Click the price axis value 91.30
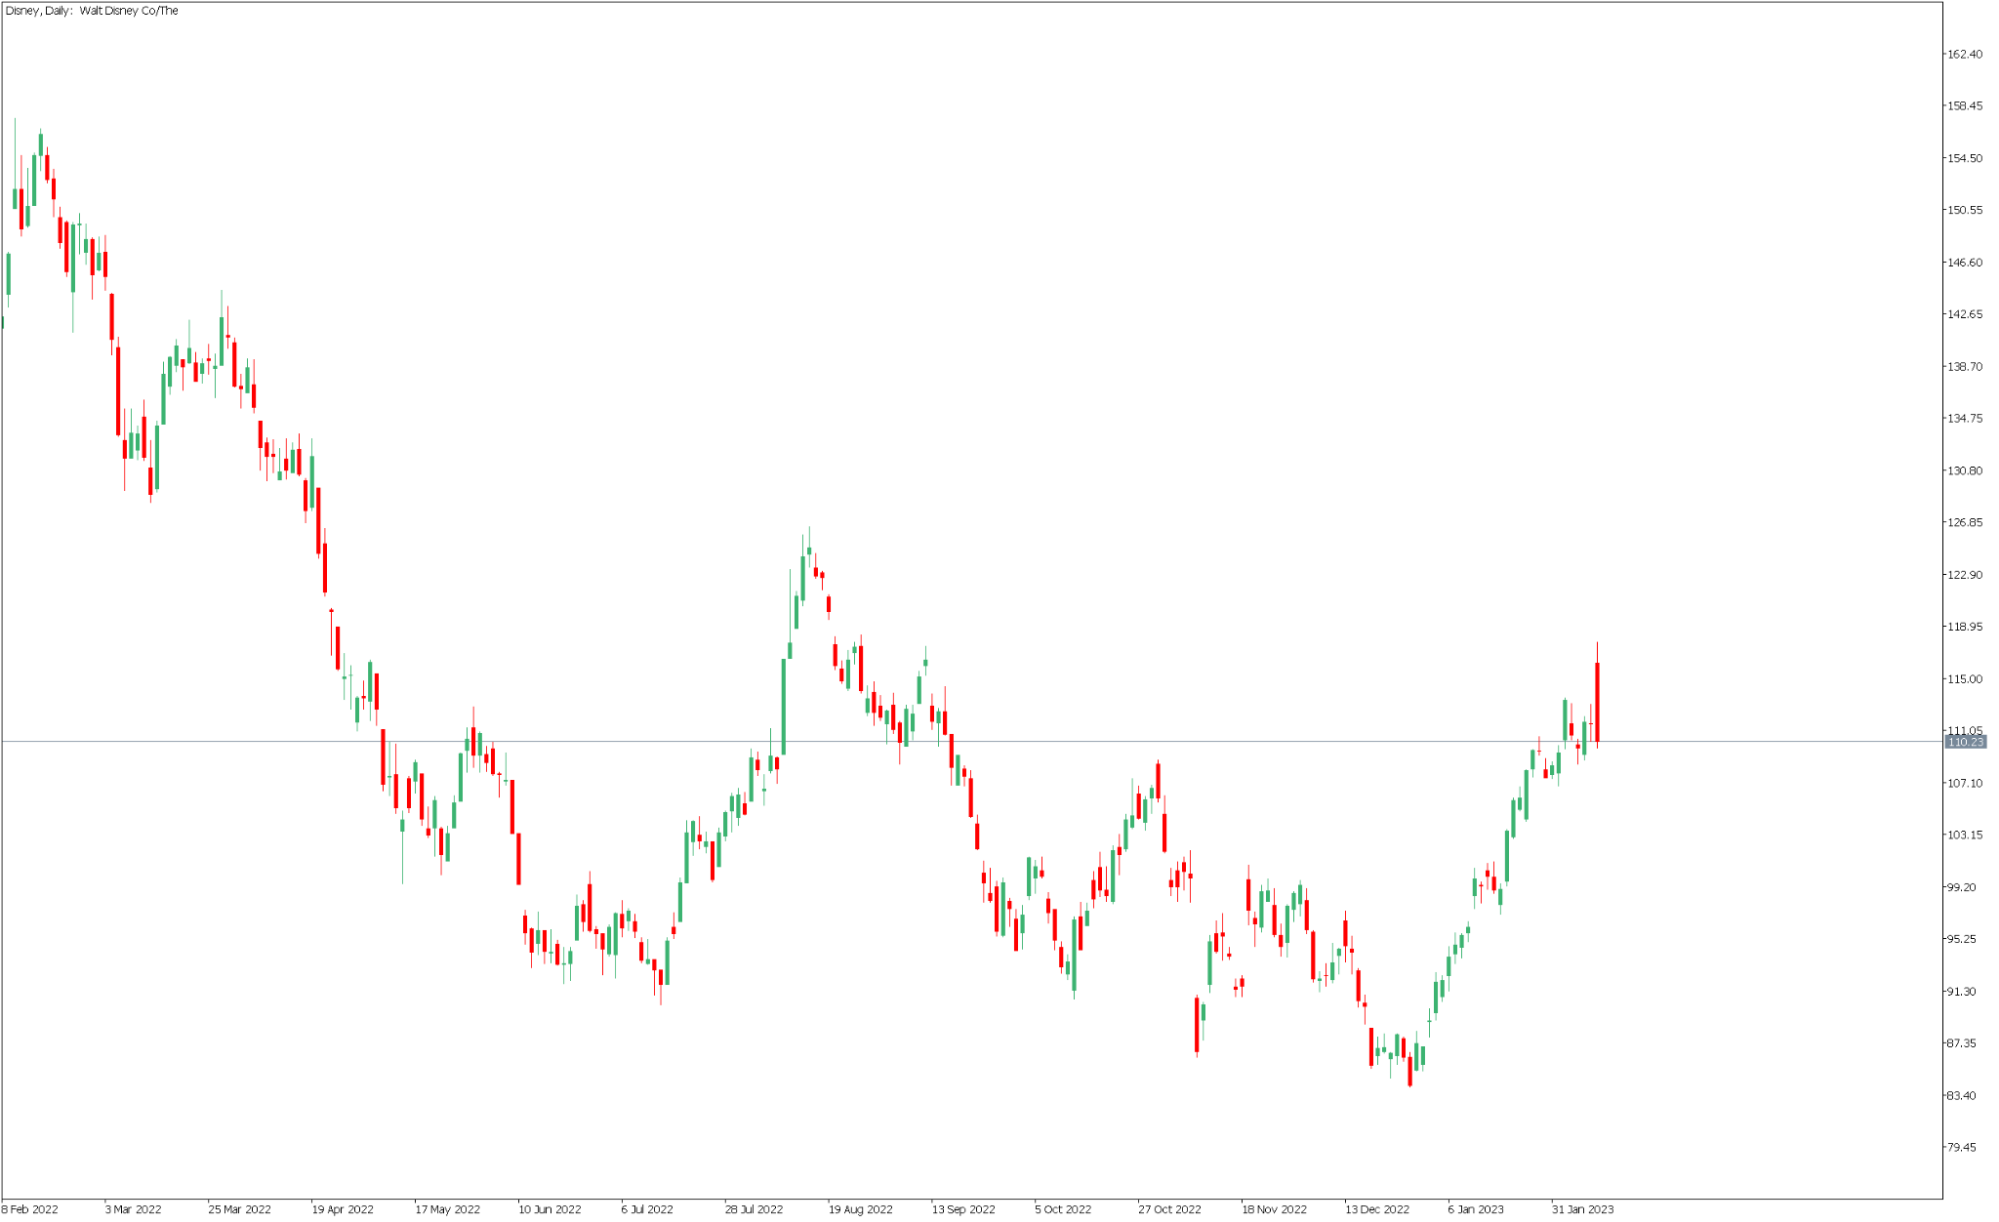The width and height of the screenshot is (1999, 1222). point(1961,991)
